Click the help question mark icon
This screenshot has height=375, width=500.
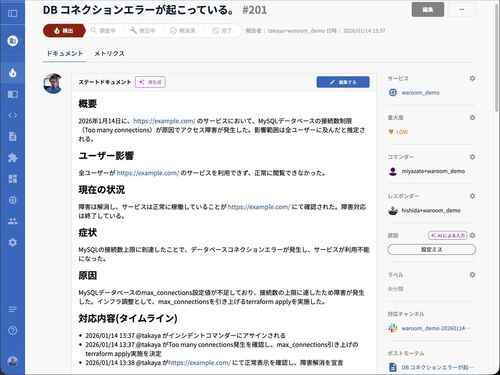click(x=13, y=330)
